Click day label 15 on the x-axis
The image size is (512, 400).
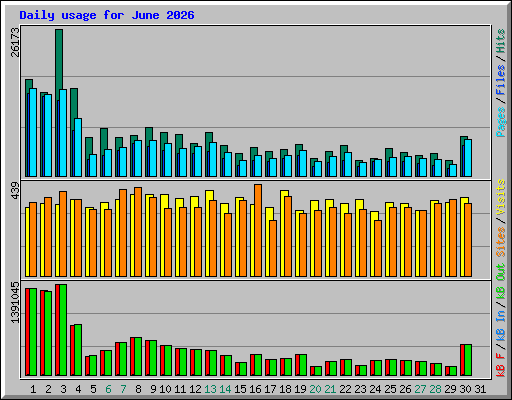tap(240, 389)
